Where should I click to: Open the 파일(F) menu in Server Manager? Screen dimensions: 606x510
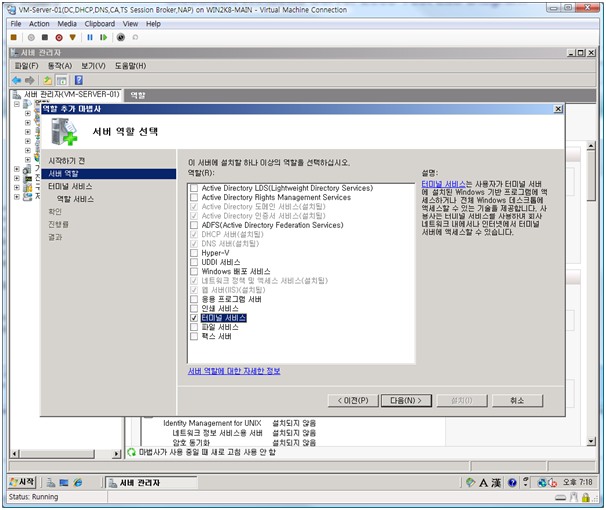[x=26, y=66]
